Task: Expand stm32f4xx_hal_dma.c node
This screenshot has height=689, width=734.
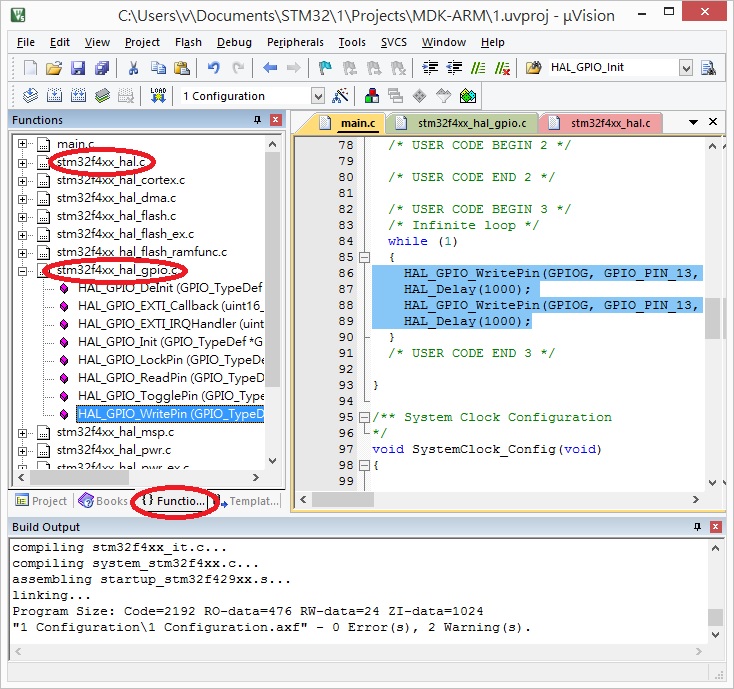Action: 22,199
